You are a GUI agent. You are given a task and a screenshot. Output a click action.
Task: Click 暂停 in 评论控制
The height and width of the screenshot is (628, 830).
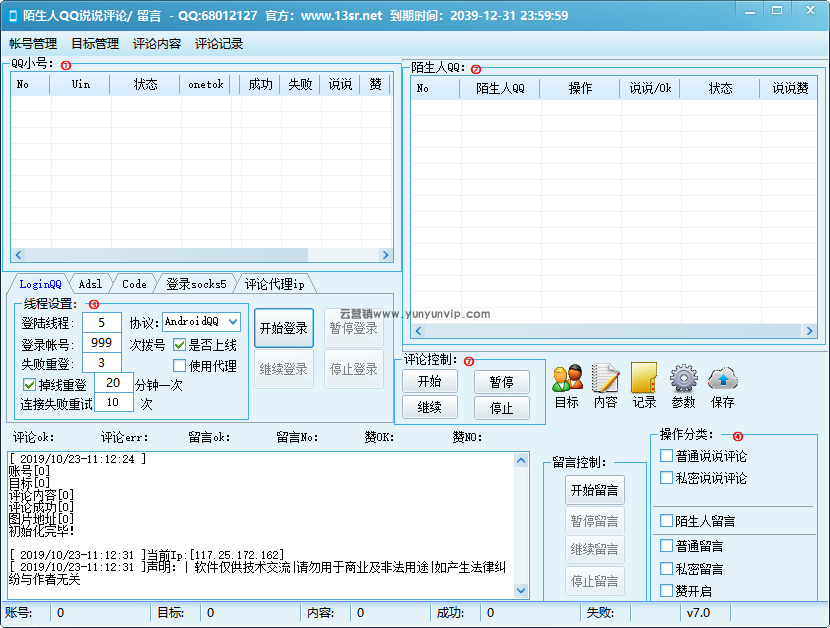(x=501, y=382)
